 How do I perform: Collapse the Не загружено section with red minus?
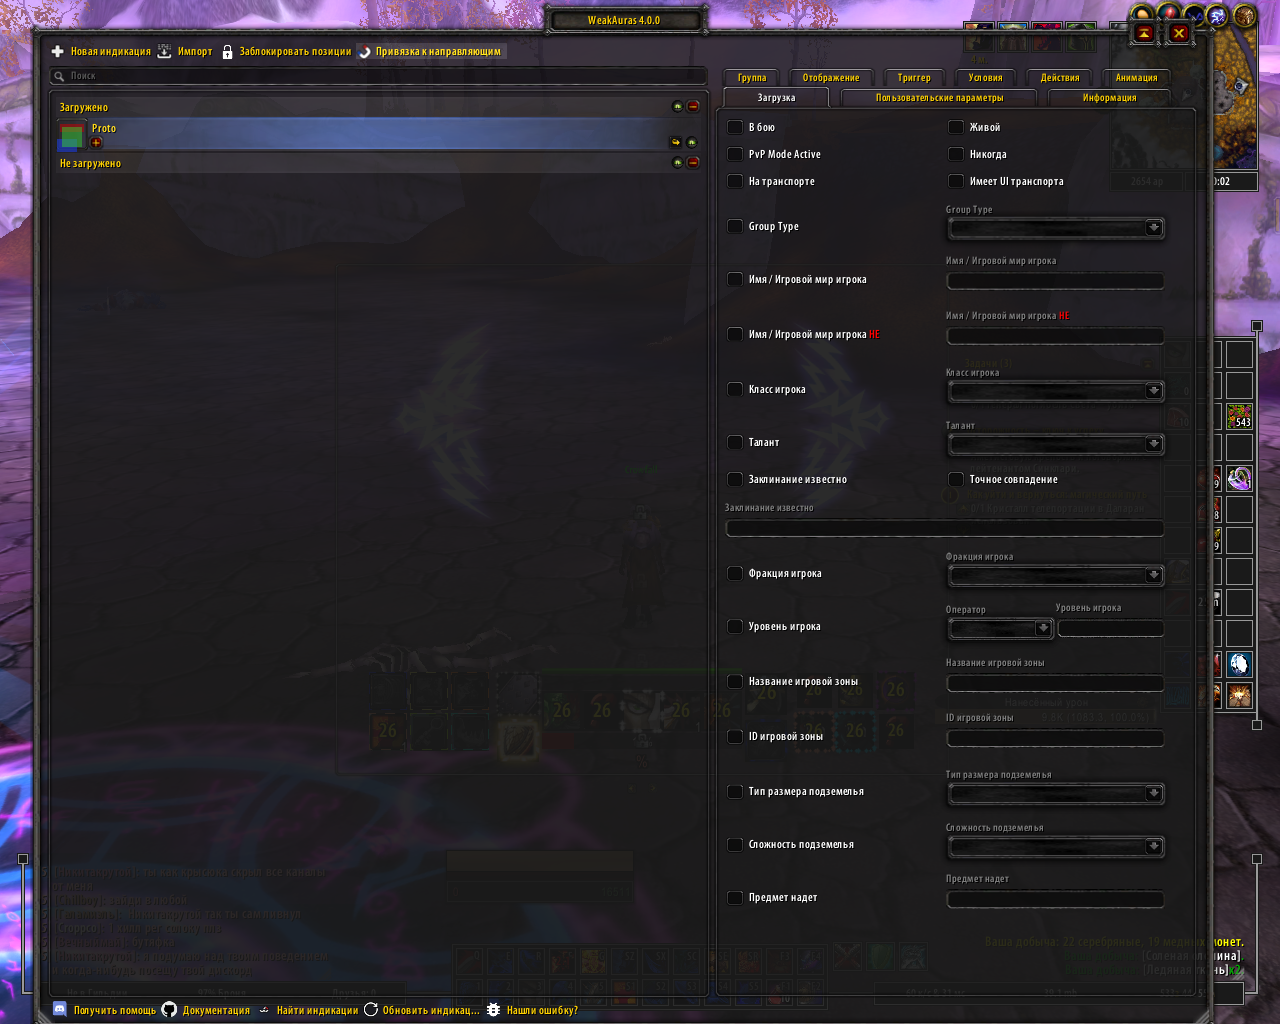coord(693,163)
